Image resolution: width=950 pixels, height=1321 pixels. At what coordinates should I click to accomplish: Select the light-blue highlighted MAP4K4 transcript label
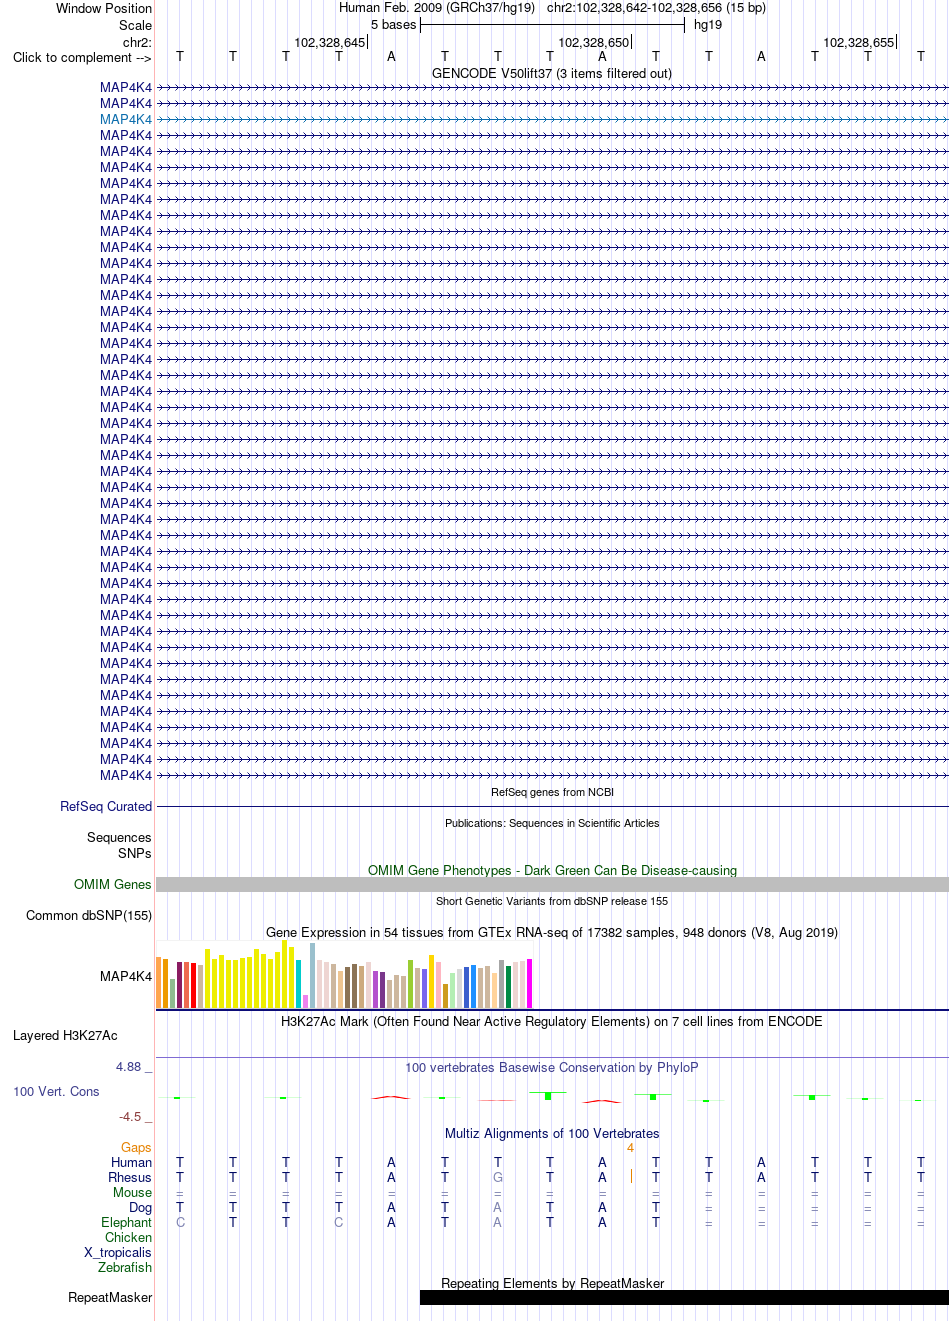(126, 119)
